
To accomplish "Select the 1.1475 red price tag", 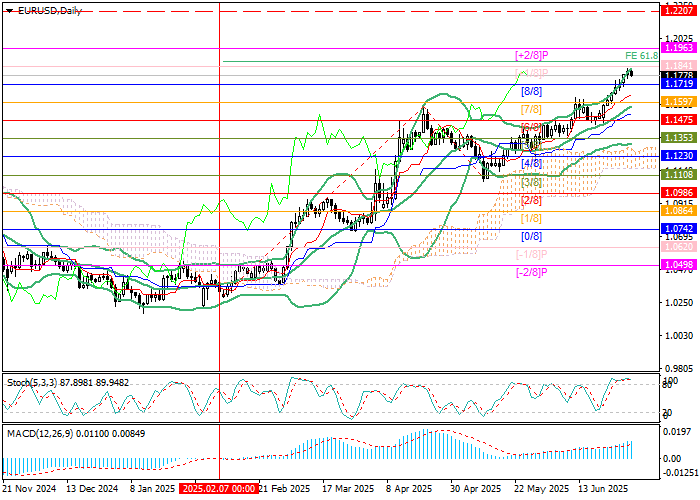I will 680,120.
